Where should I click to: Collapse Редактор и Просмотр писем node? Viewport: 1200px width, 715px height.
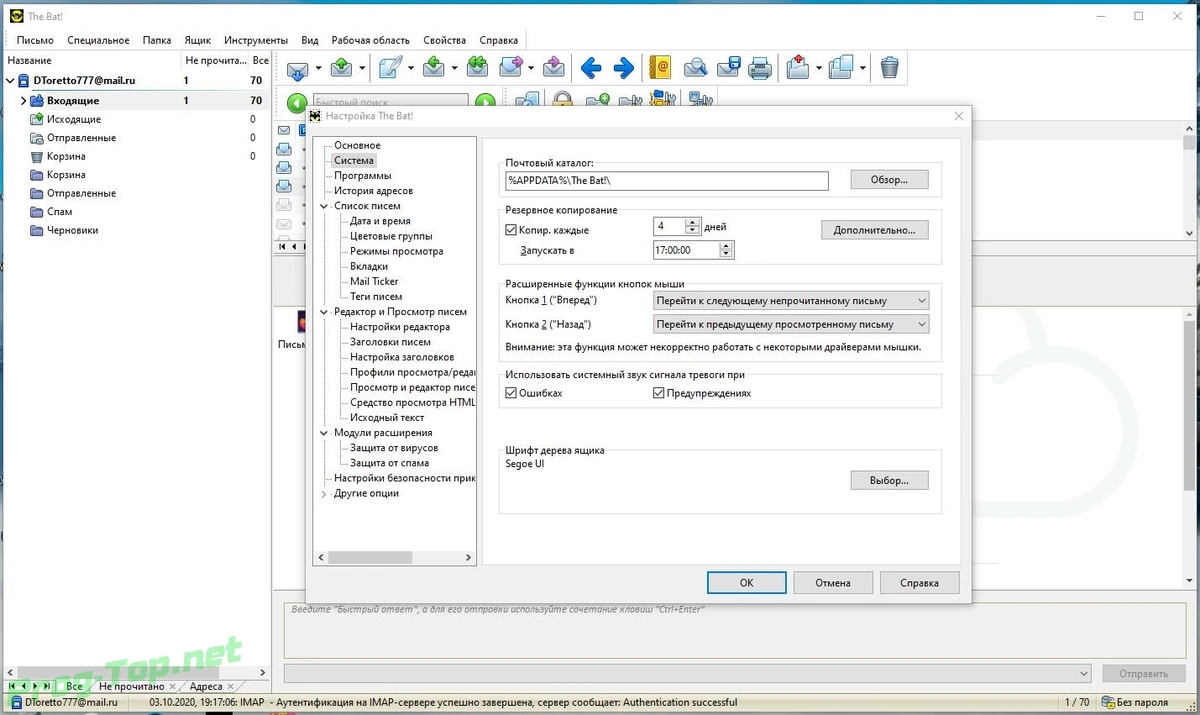324,312
